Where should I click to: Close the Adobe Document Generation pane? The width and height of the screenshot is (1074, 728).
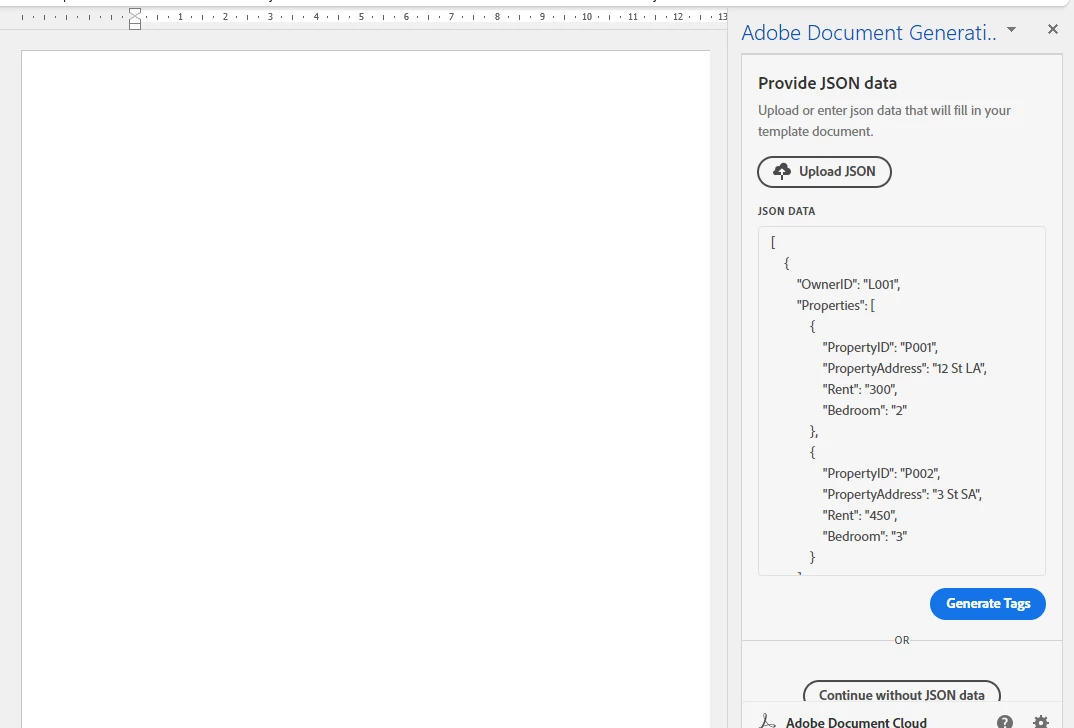click(x=1053, y=29)
